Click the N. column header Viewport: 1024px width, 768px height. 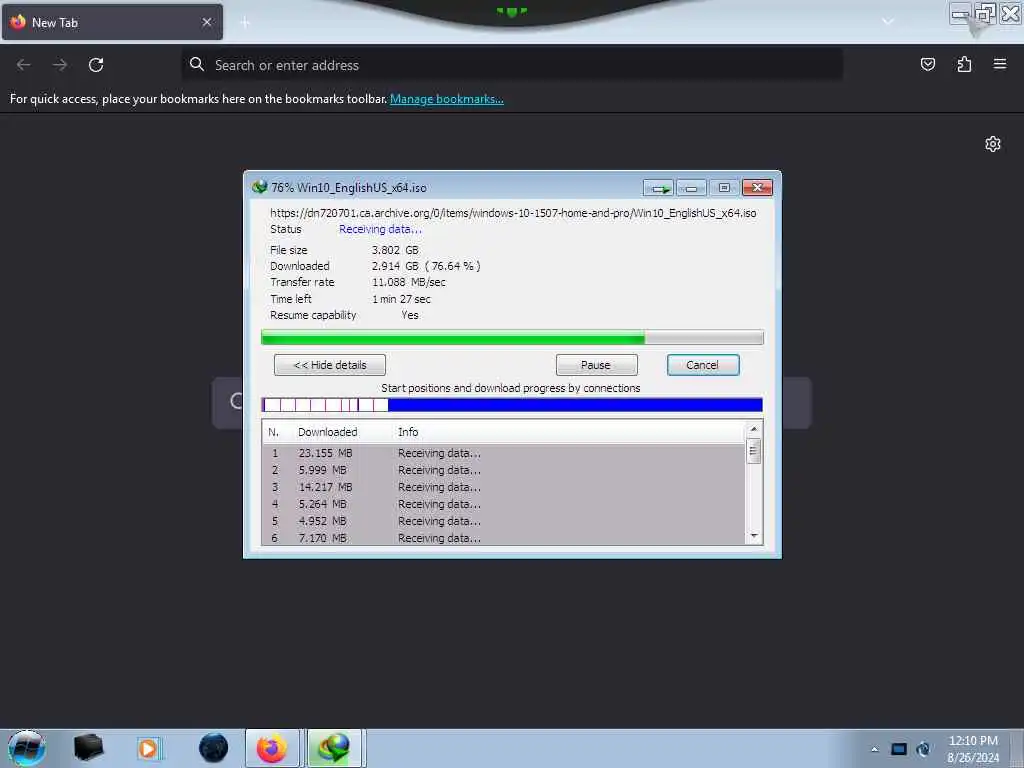coord(274,432)
